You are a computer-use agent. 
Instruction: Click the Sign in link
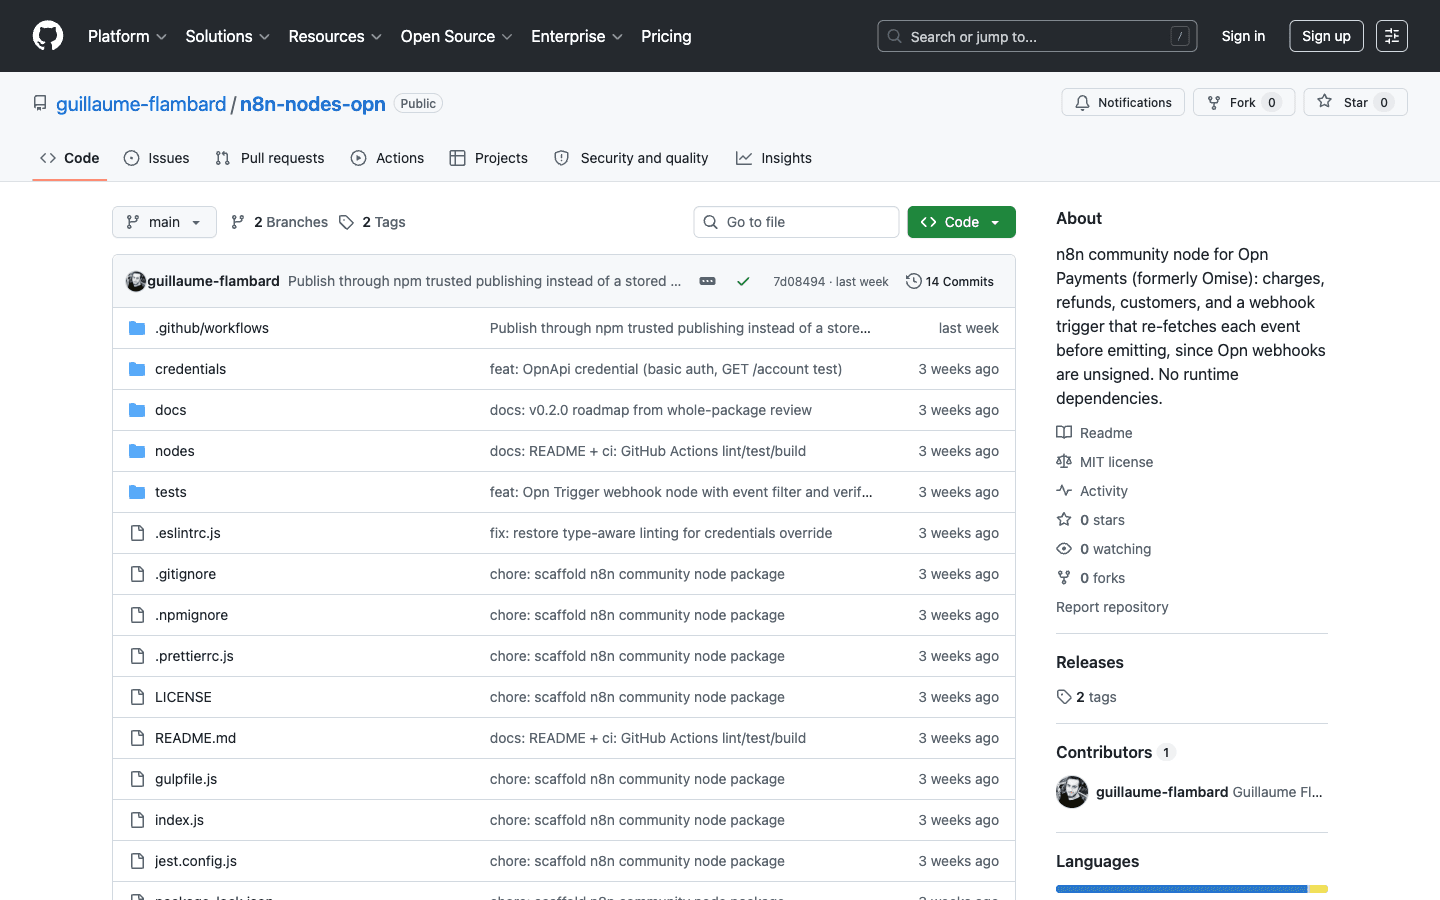(1243, 36)
